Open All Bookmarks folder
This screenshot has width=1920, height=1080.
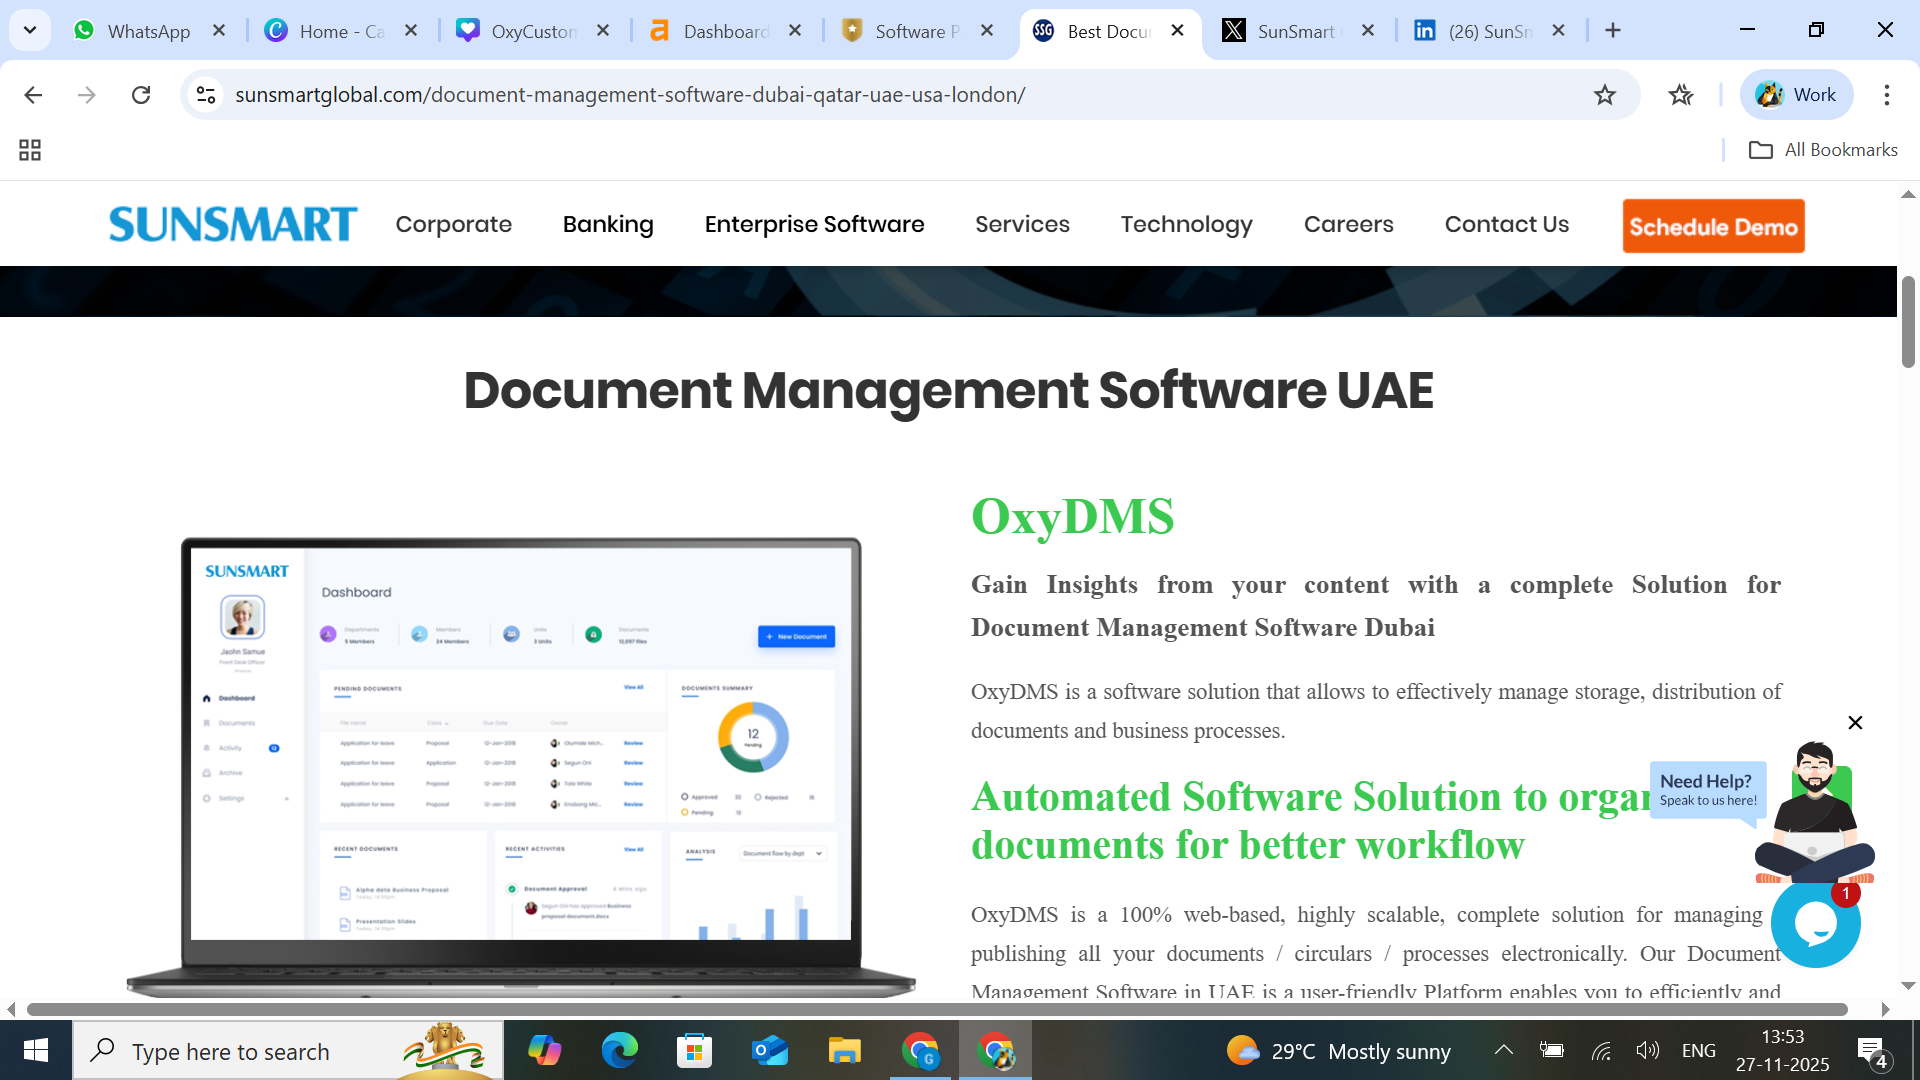[1823, 150]
